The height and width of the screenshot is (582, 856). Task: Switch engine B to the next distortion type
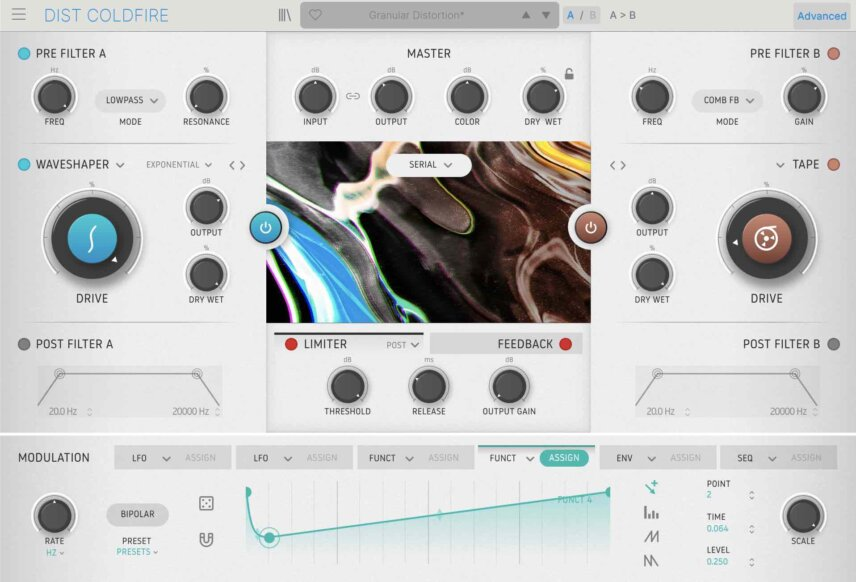pos(623,165)
